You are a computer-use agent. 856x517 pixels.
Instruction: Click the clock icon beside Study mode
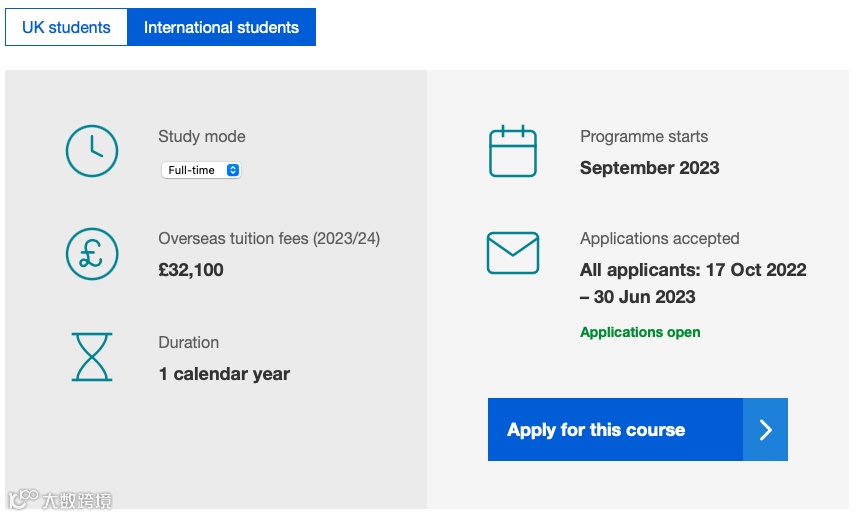pyautogui.click(x=92, y=151)
